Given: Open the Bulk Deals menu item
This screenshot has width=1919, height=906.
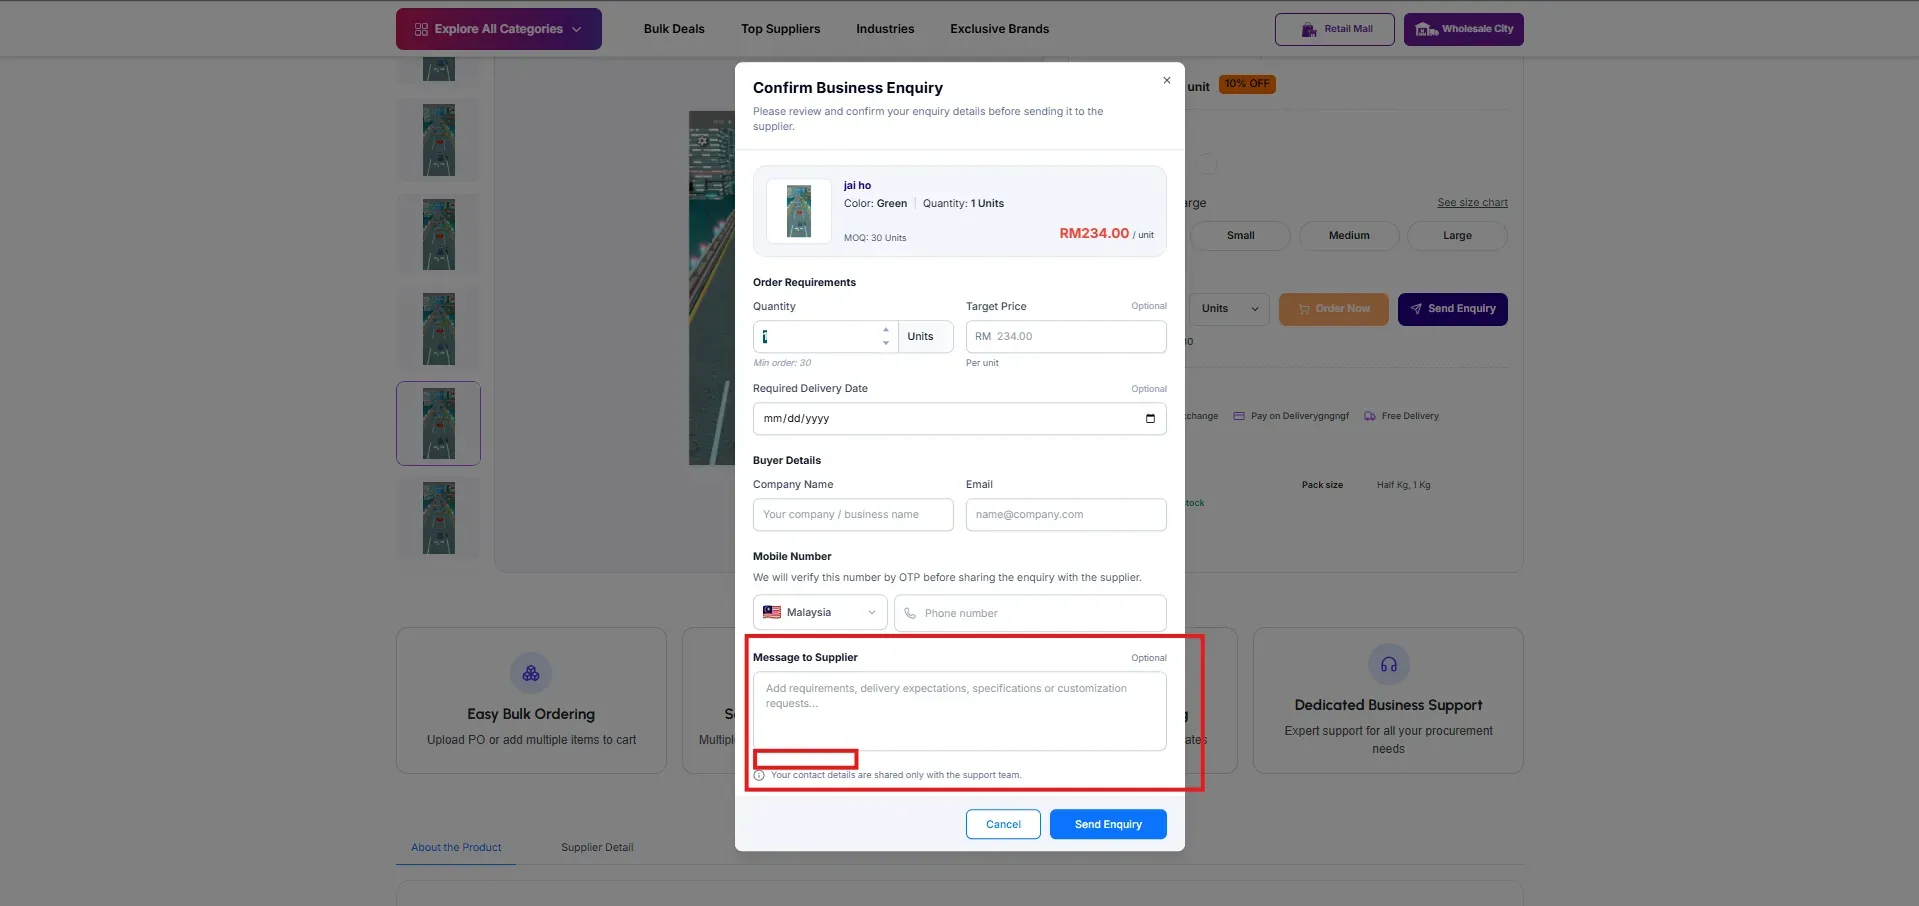Looking at the screenshot, I should point(674,29).
